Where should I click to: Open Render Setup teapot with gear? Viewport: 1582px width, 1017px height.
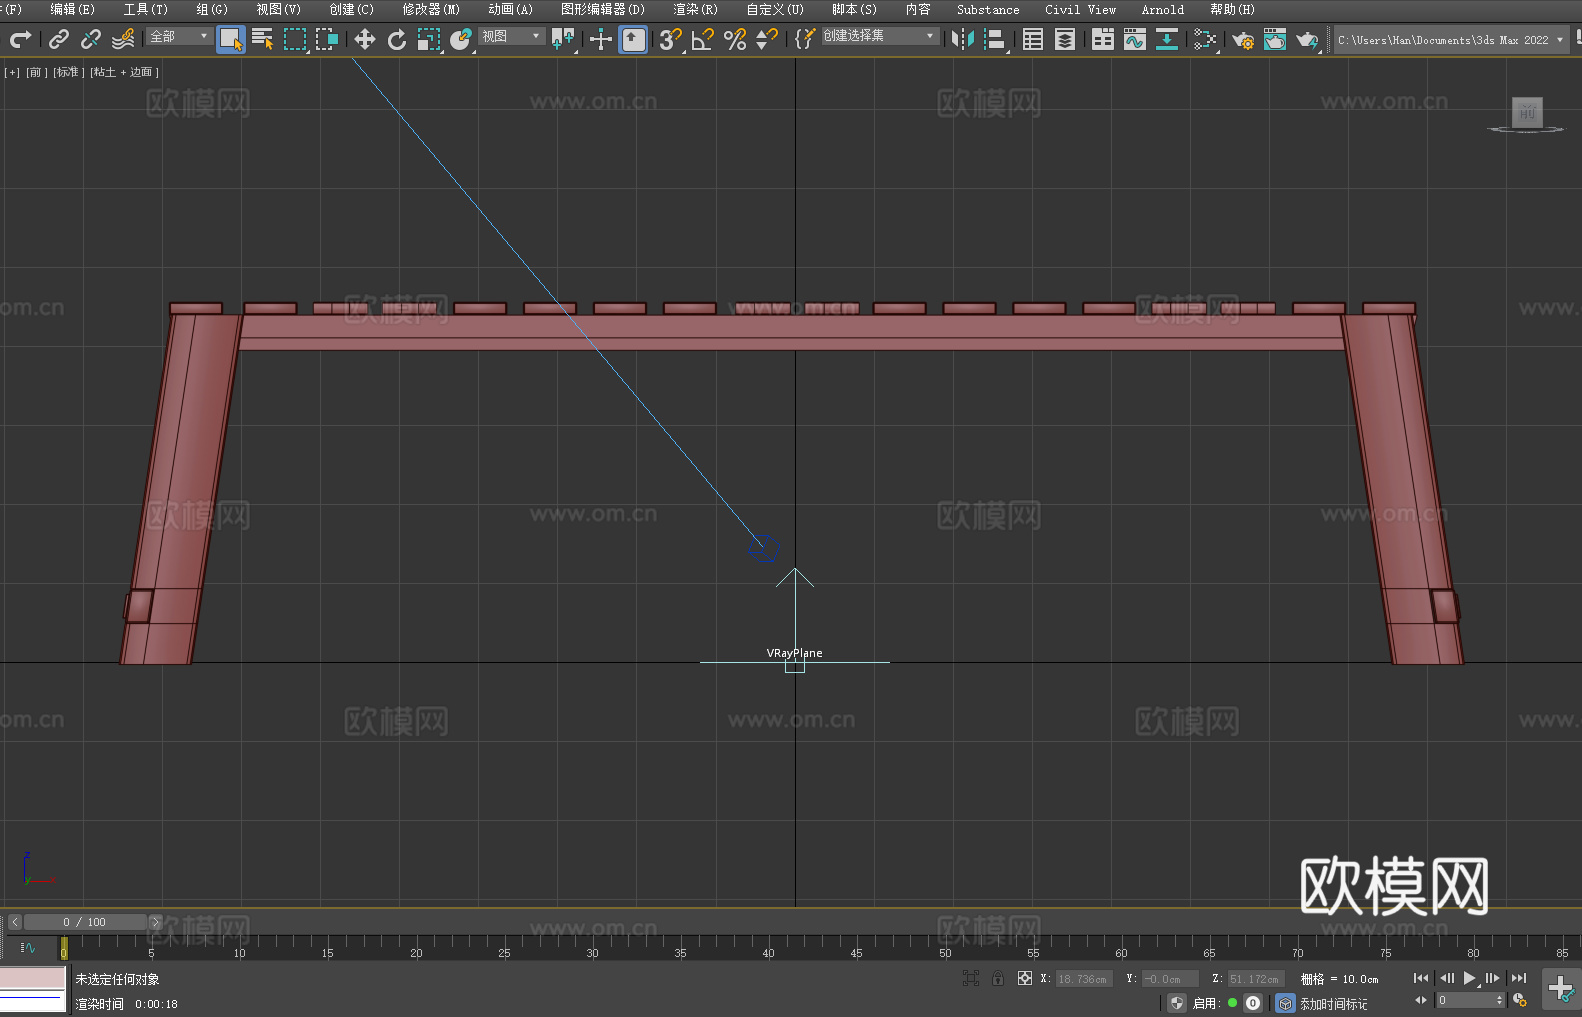tap(1242, 40)
